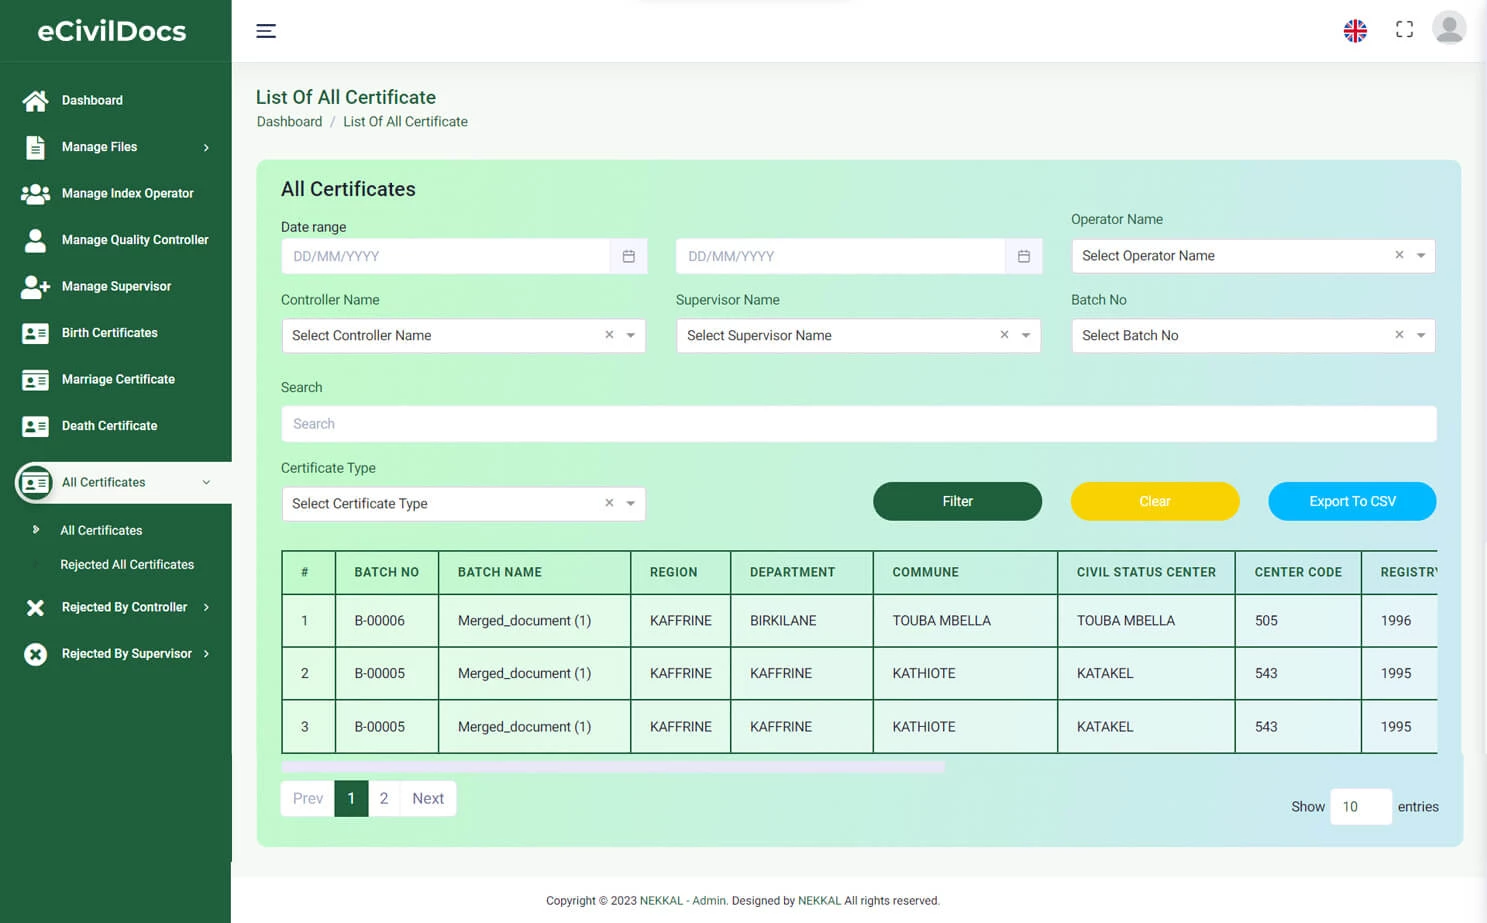Switch language using the UK flag icon
The height and width of the screenshot is (923, 1487).
coord(1355,31)
